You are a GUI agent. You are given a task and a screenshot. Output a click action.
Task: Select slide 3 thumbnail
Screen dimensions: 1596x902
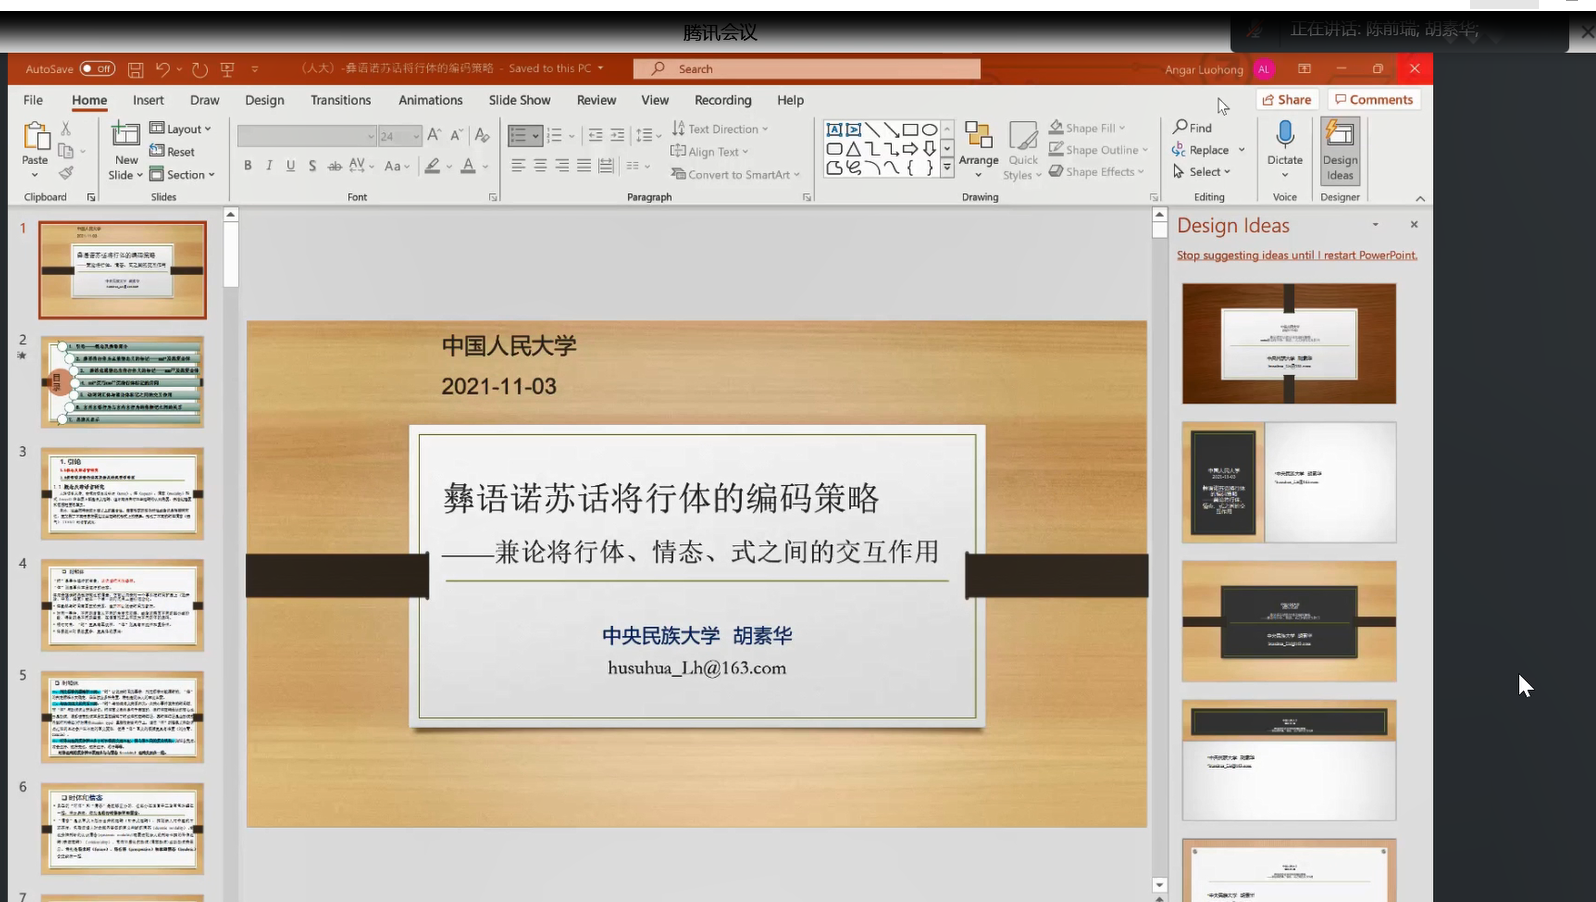(122, 493)
